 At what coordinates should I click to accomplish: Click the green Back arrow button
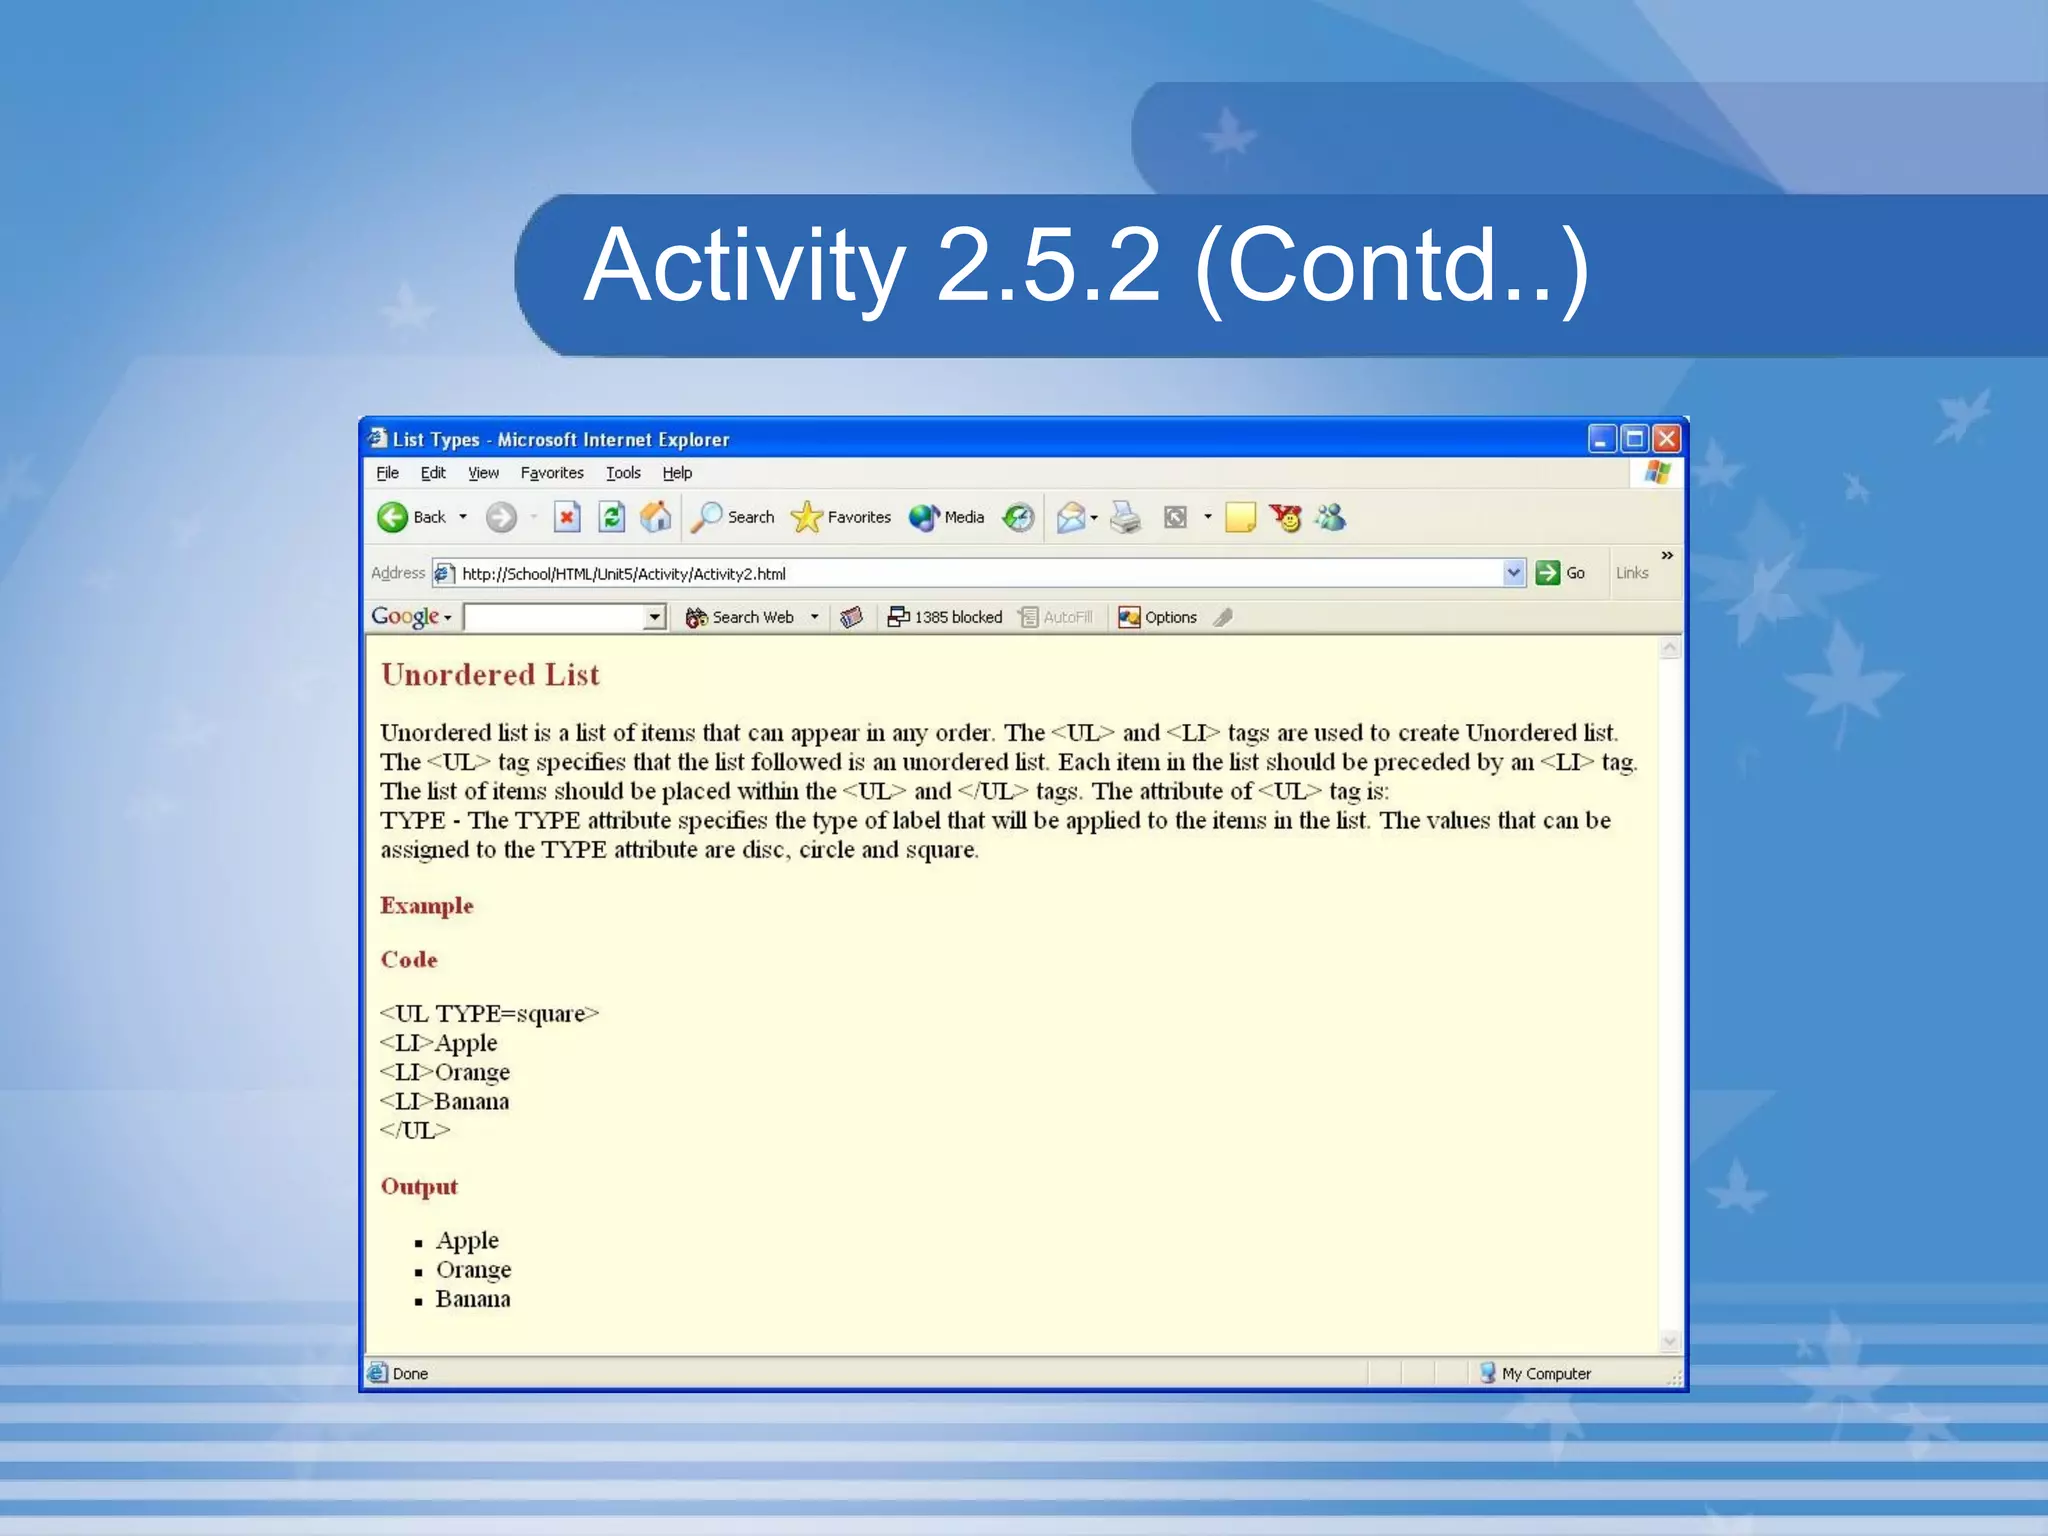pyautogui.click(x=392, y=517)
